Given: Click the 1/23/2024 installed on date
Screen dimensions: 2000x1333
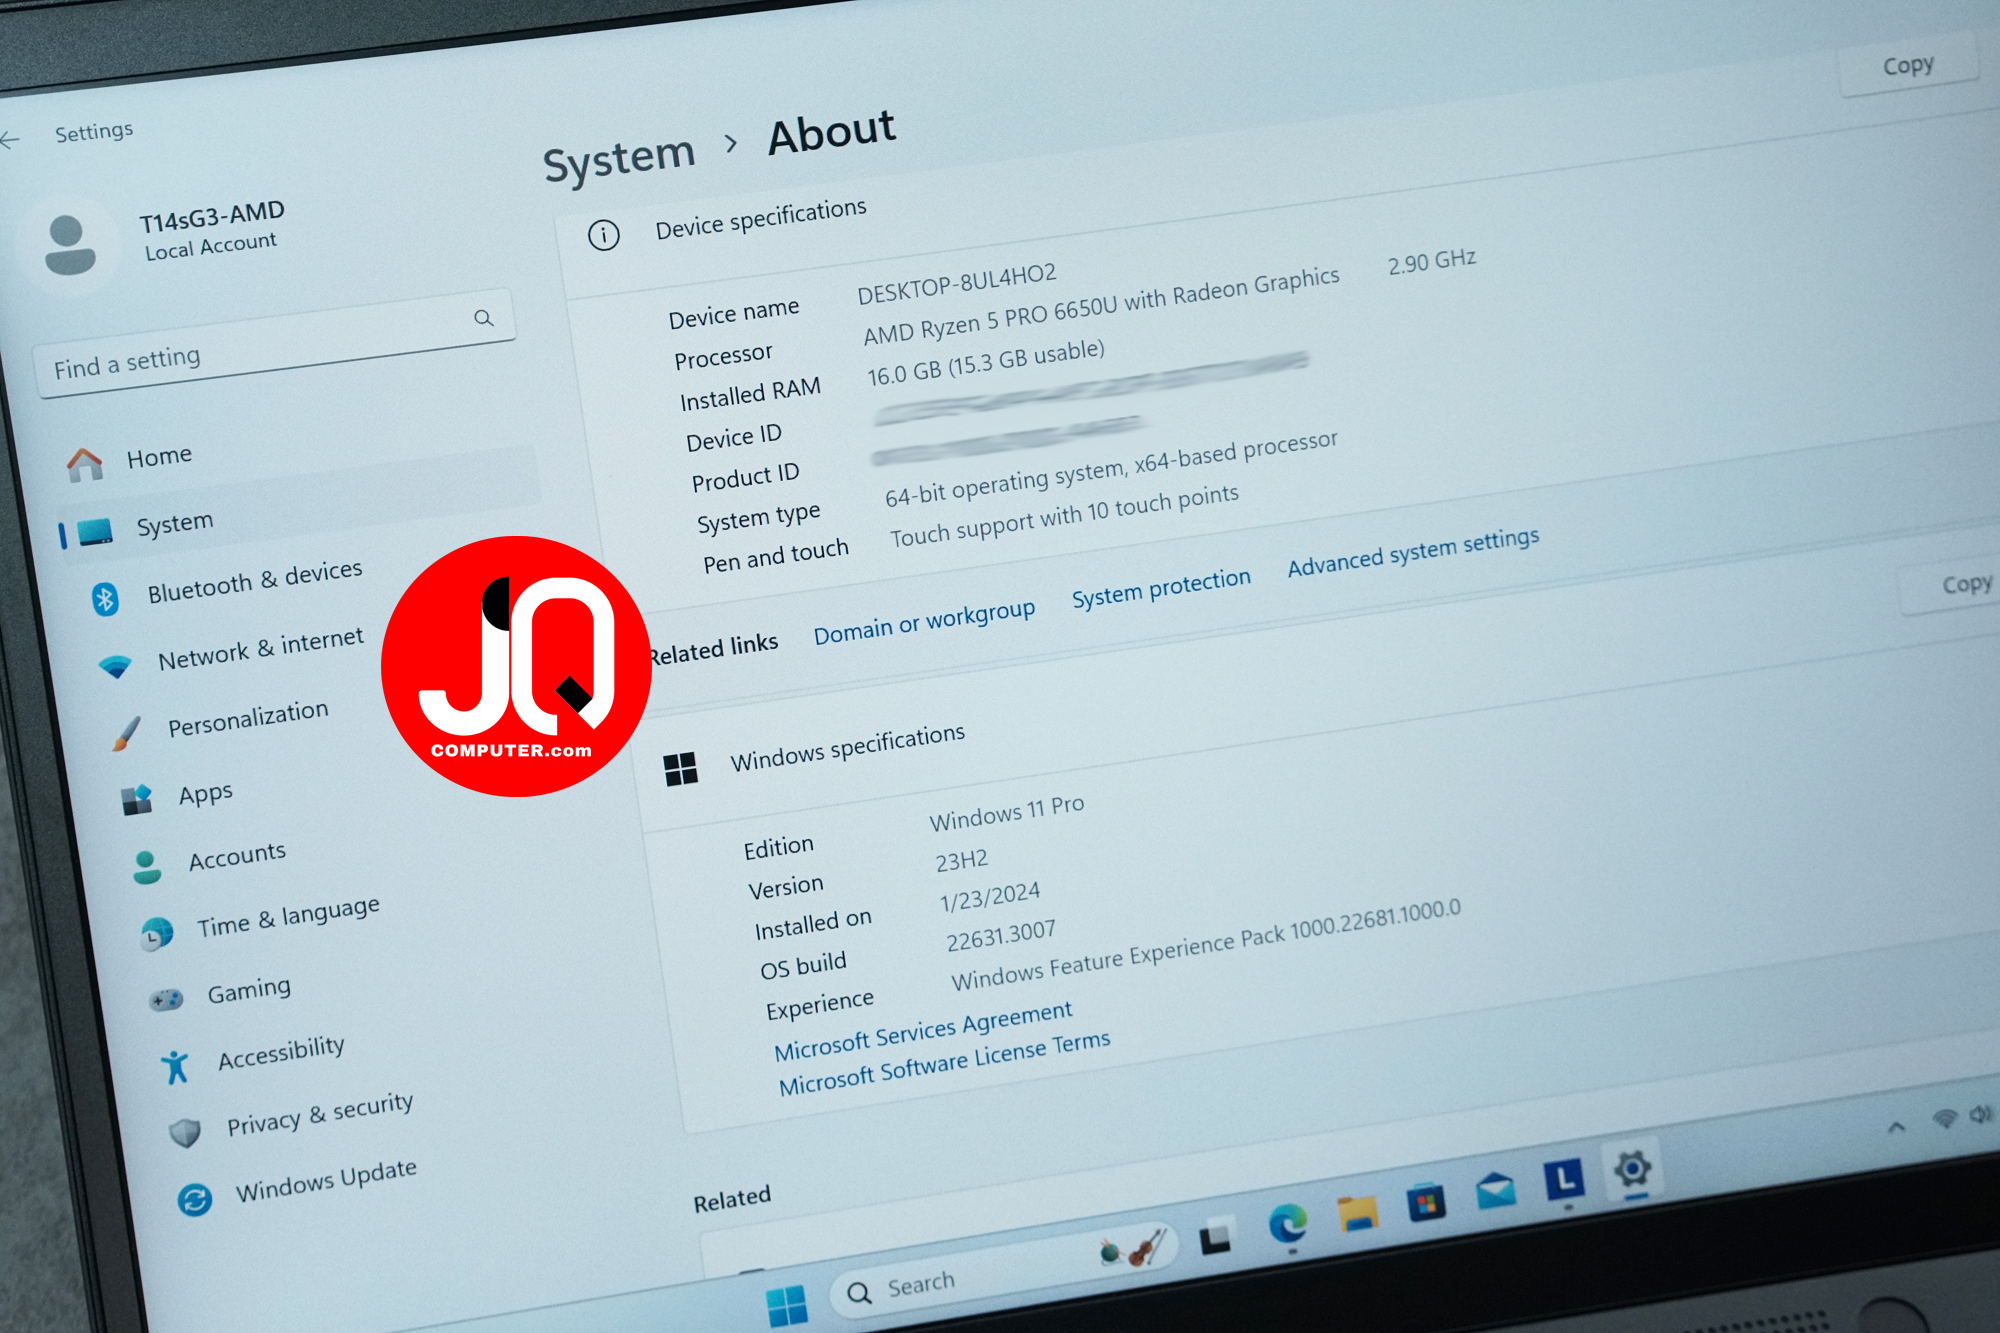Looking at the screenshot, I should click(x=990, y=897).
